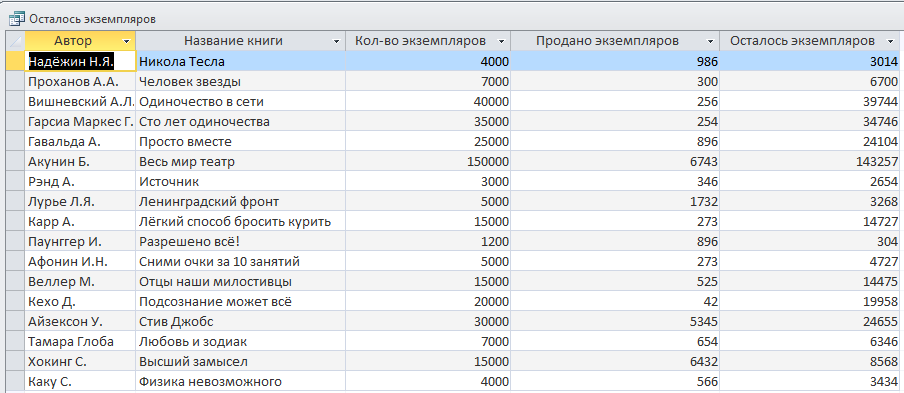Screen dimensions: 904x393
Task: Click the remaining value 8568
Action: tap(883, 361)
